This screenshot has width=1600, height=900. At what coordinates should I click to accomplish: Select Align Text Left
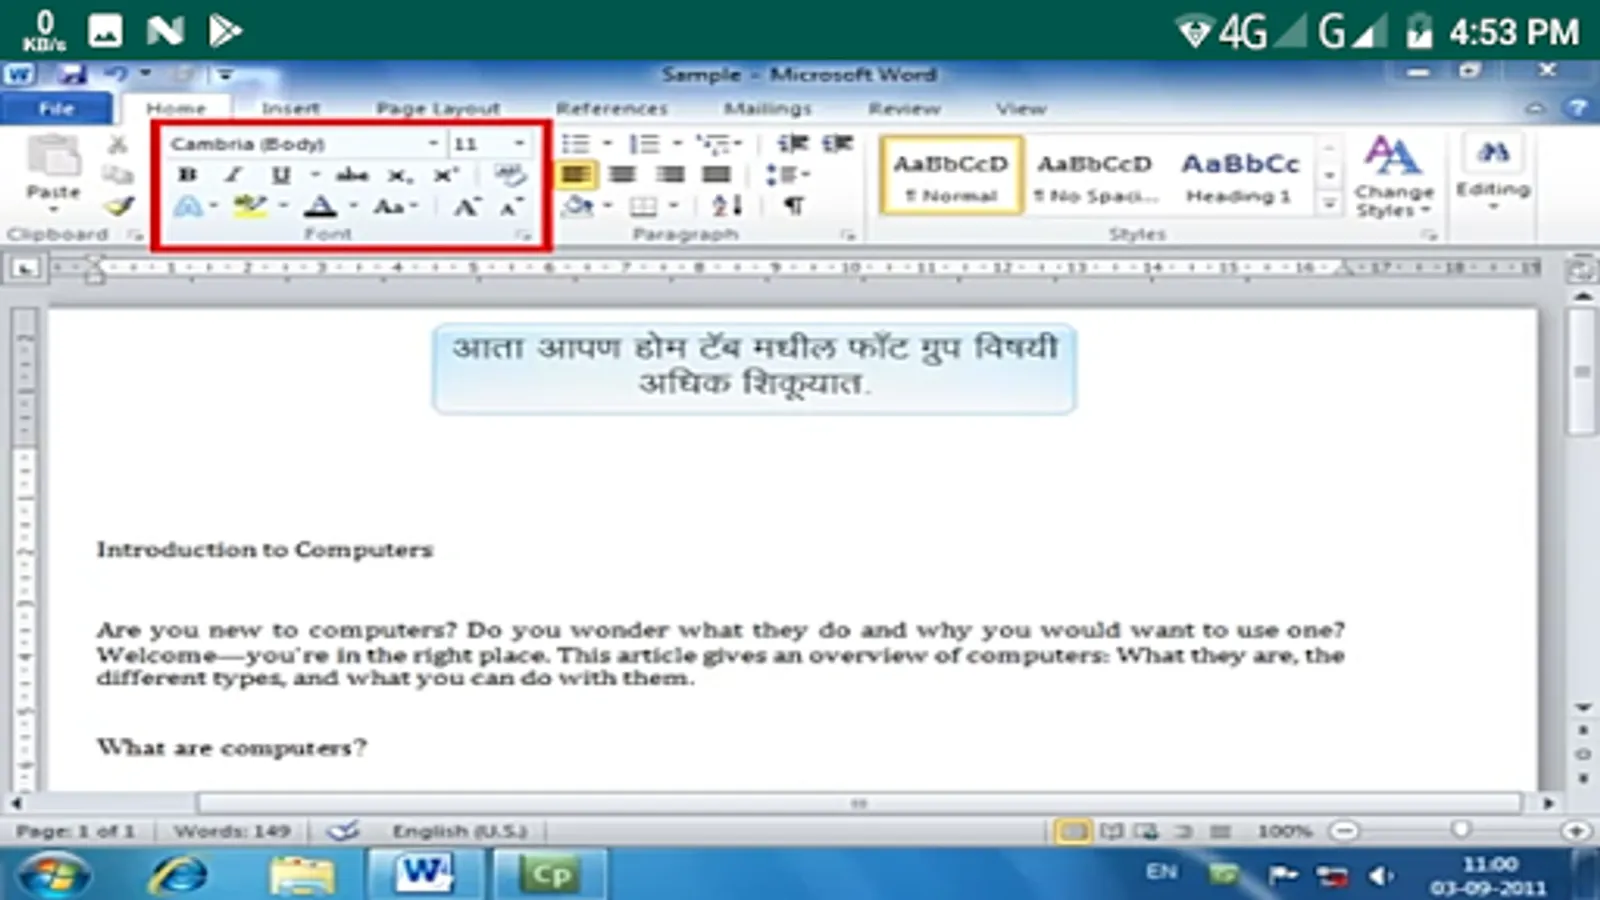click(575, 175)
